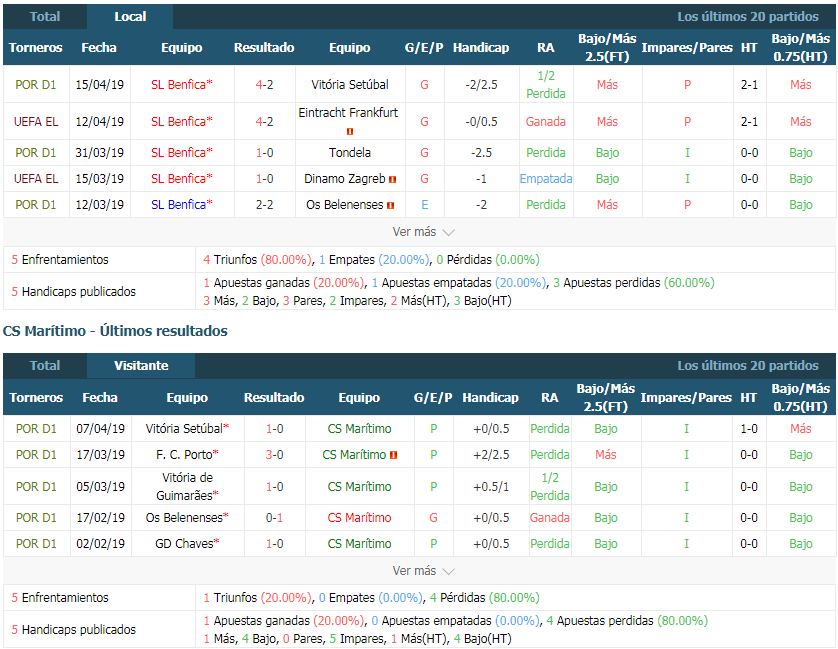Click the date 07/04/19
Screen dimensions: 838x649
(x=100, y=429)
